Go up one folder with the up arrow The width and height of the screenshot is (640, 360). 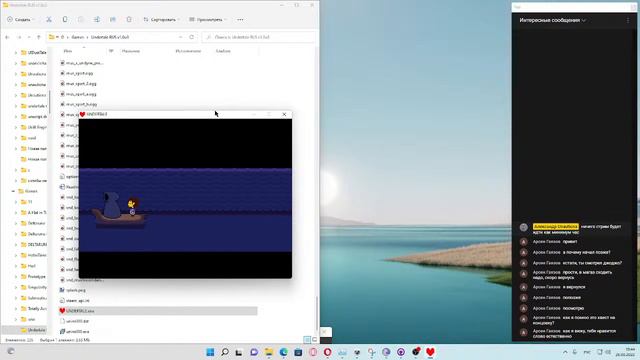click(39, 37)
